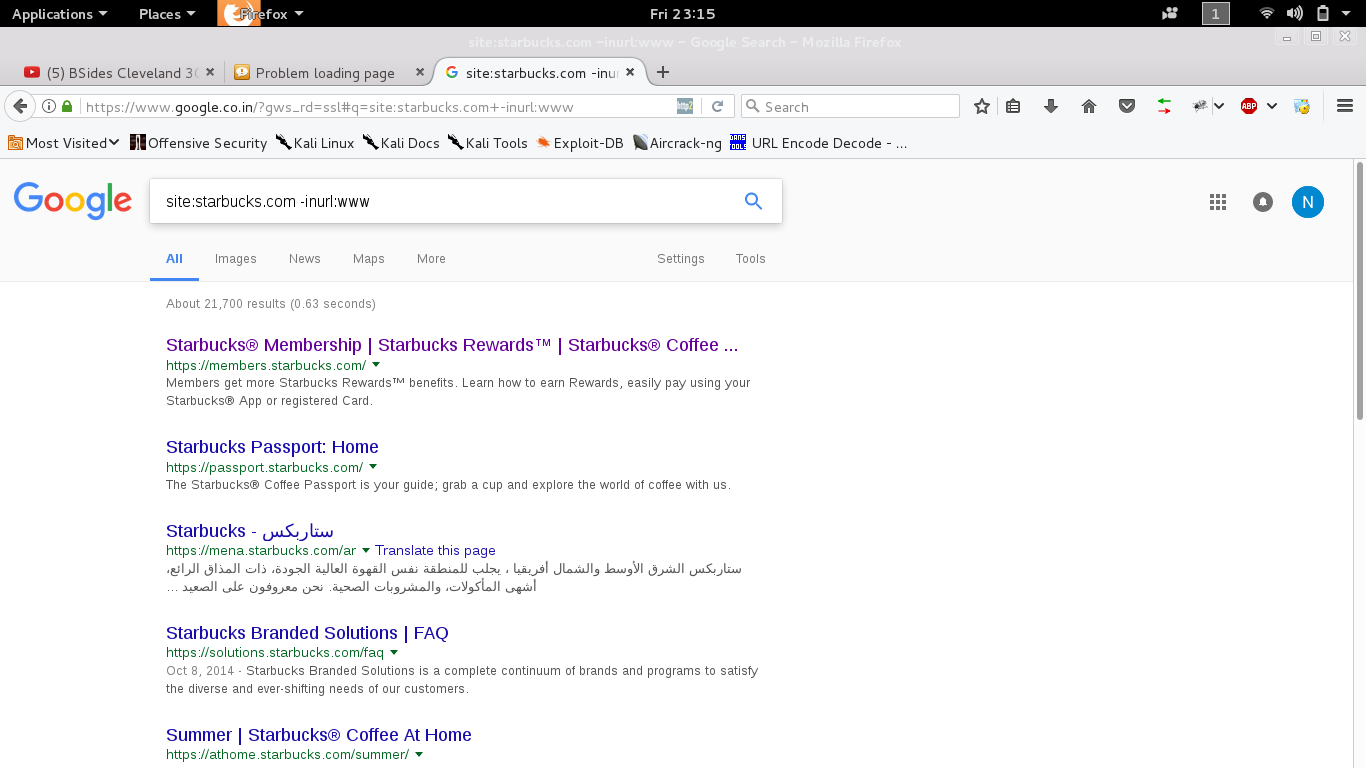The width and height of the screenshot is (1366, 768).
Task: Expand the system menu arrow in top panel
Action: tap(1346, 13)
